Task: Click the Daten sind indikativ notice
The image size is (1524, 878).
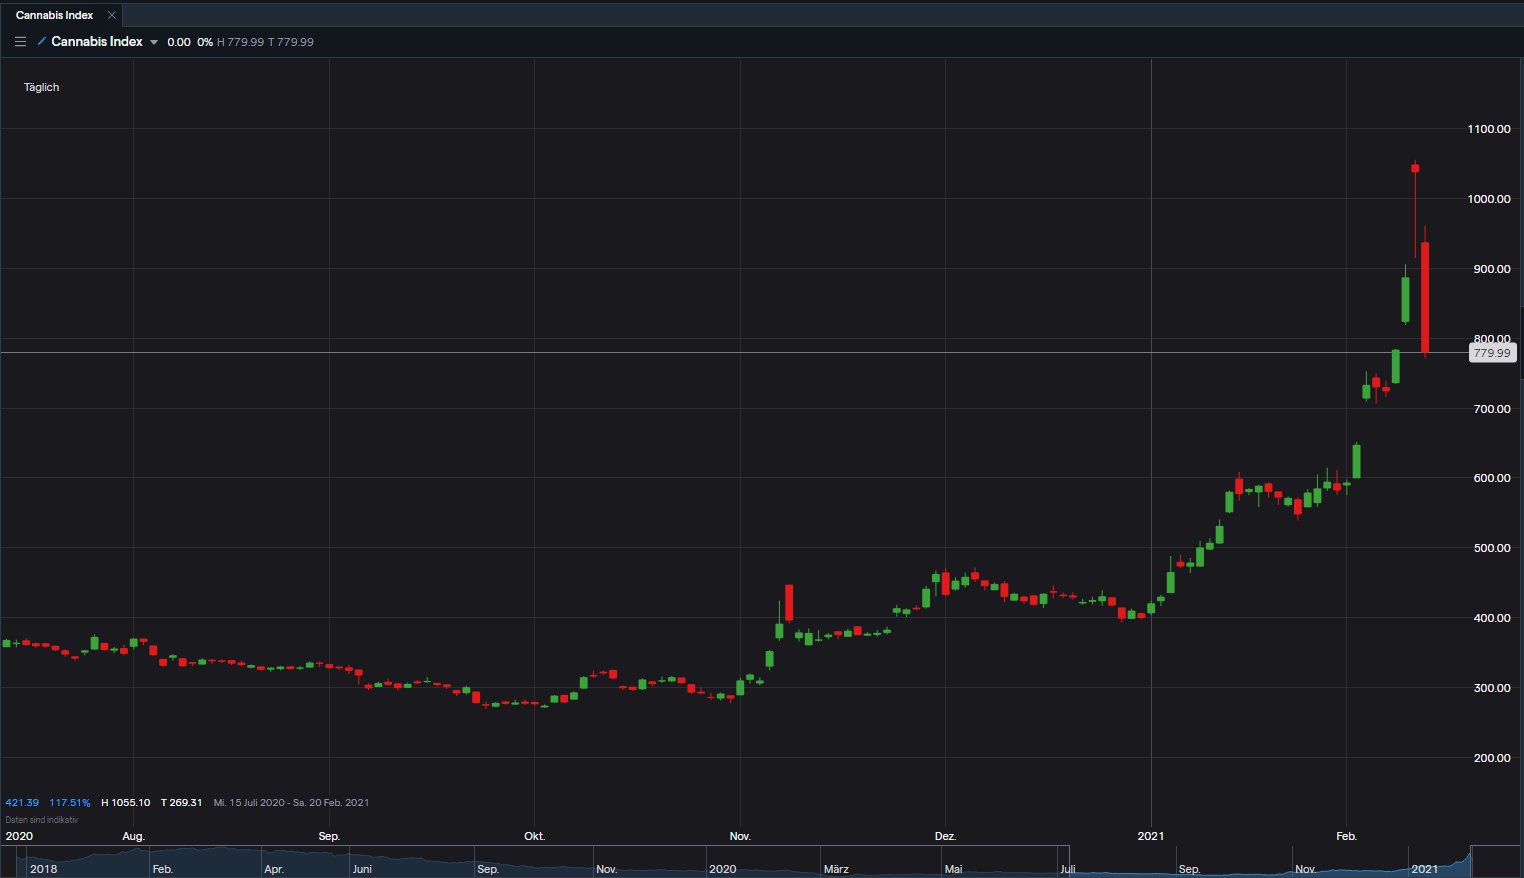Action: (42, 820)
